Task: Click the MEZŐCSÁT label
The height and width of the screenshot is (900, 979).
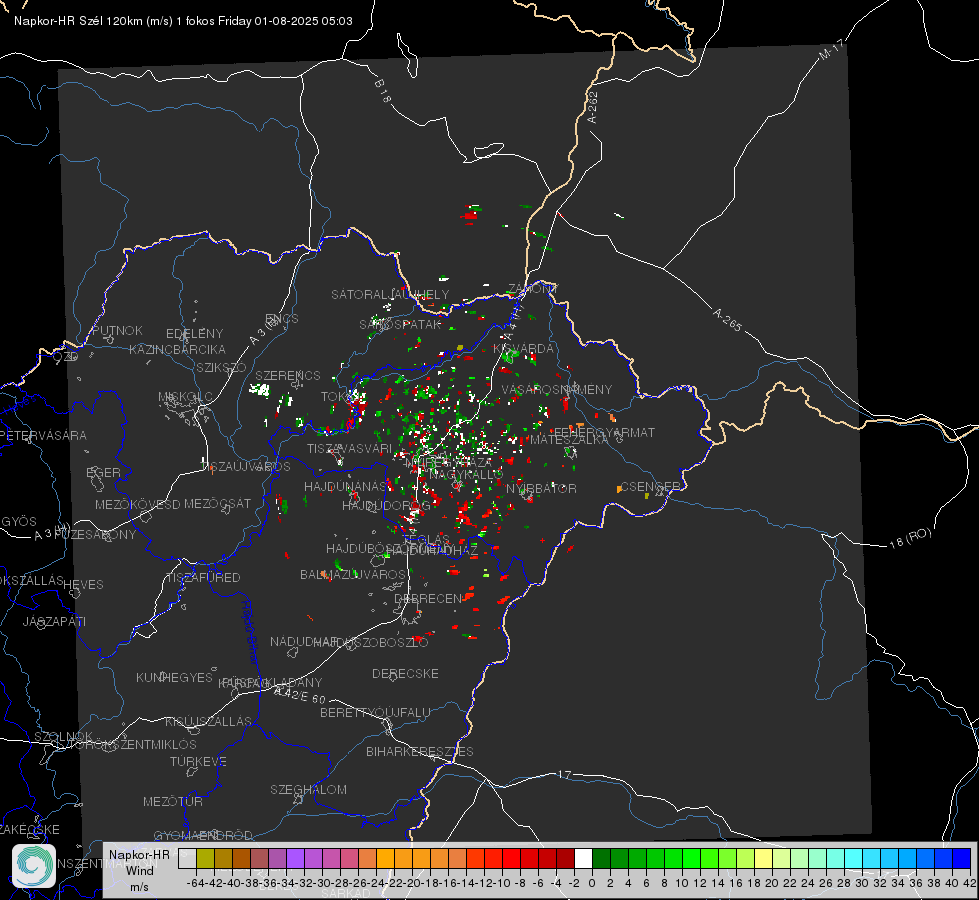Action: 217,503
